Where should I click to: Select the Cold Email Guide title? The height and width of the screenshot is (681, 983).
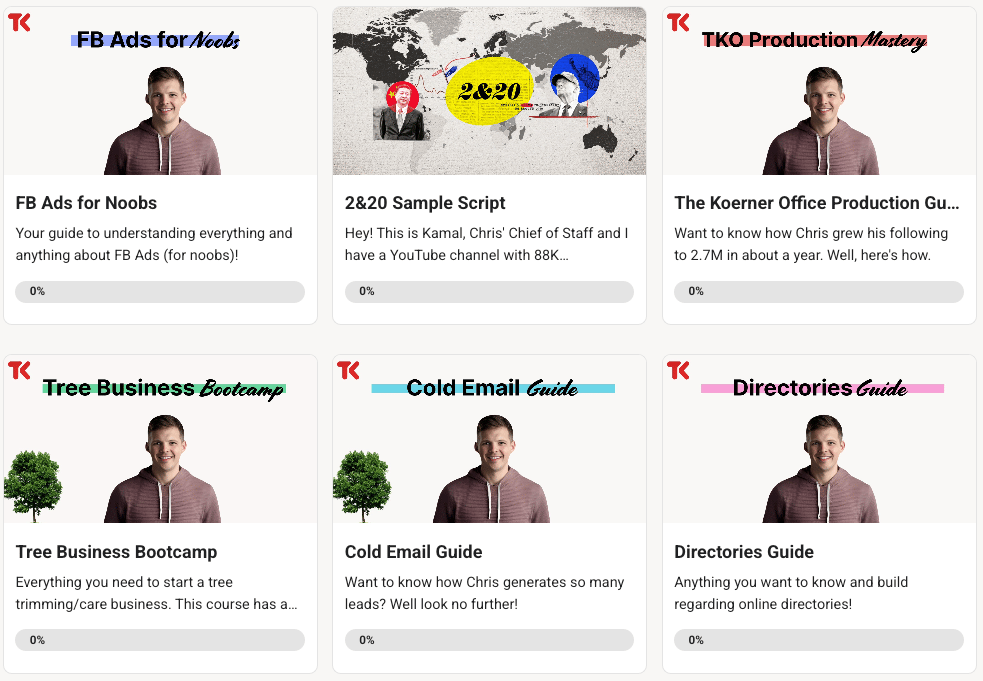click(x=414, y=552)
